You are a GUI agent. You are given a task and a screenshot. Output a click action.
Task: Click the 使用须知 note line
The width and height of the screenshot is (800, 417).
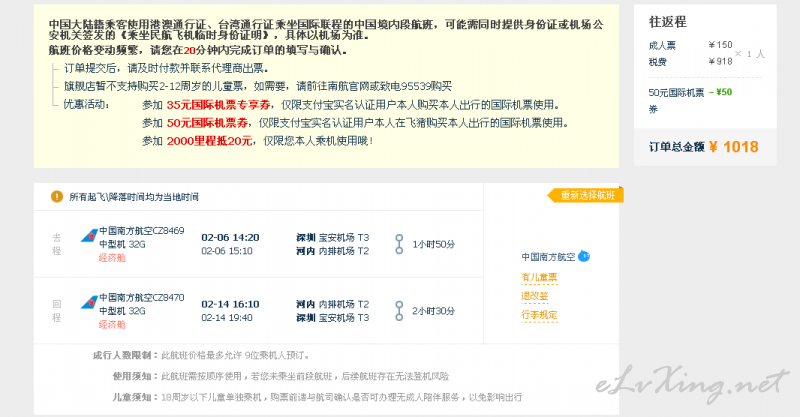point(281,376)
